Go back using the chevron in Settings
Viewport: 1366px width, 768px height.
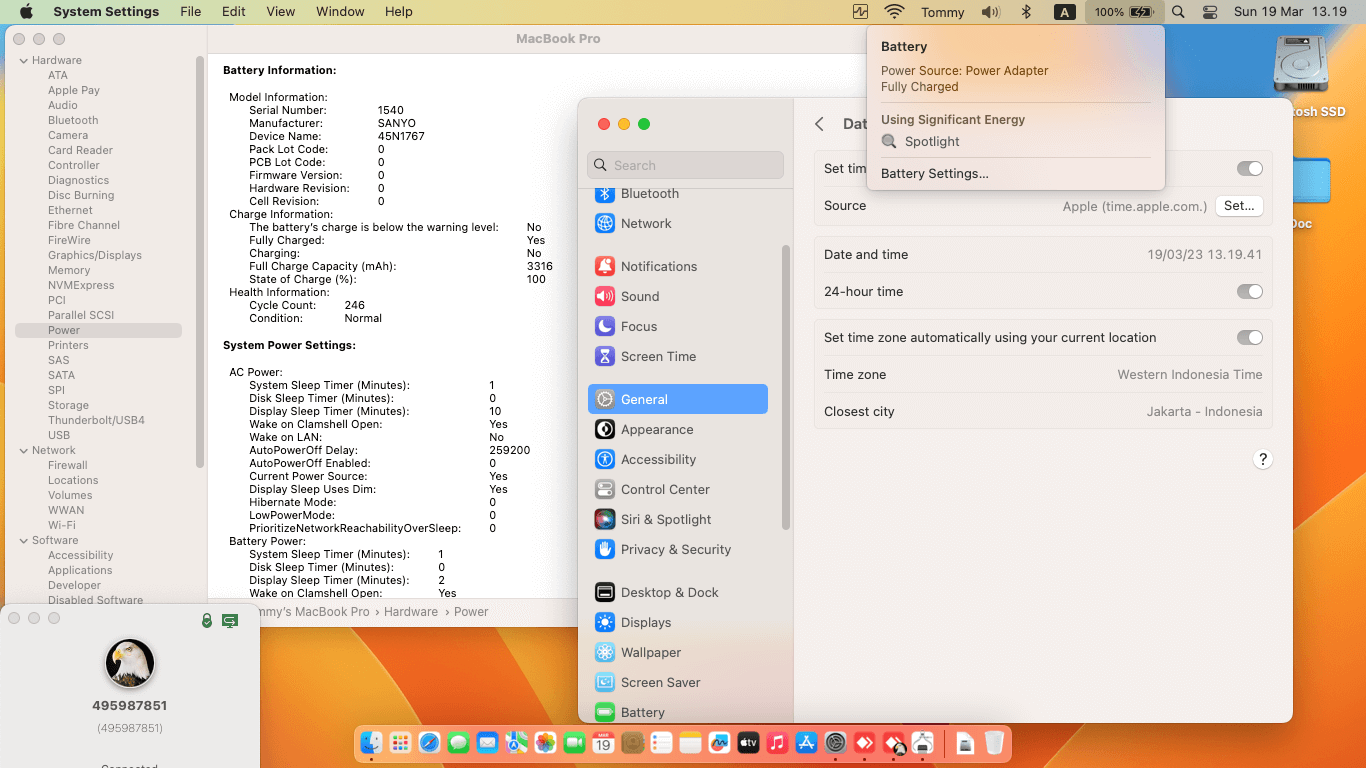(x=819, y=124)
